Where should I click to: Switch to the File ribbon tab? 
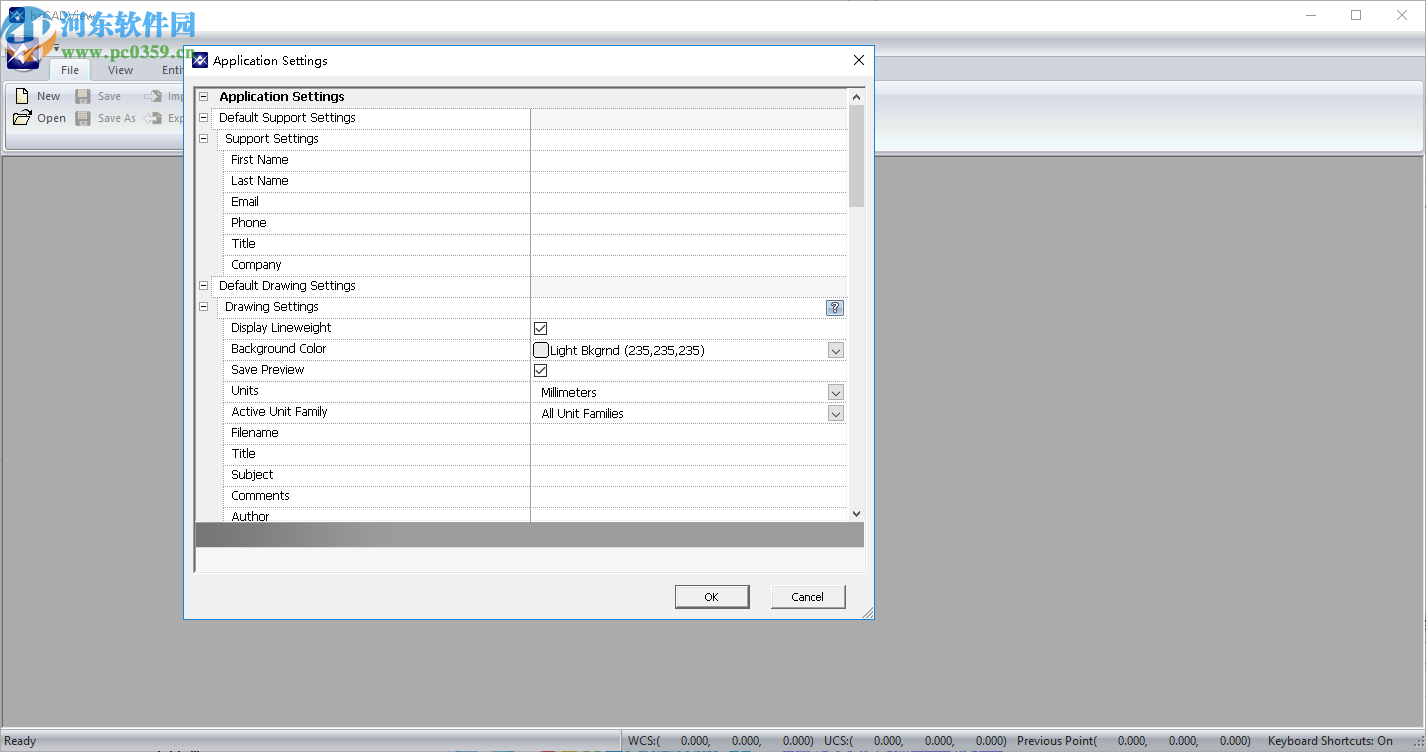[x=70, y=70]
